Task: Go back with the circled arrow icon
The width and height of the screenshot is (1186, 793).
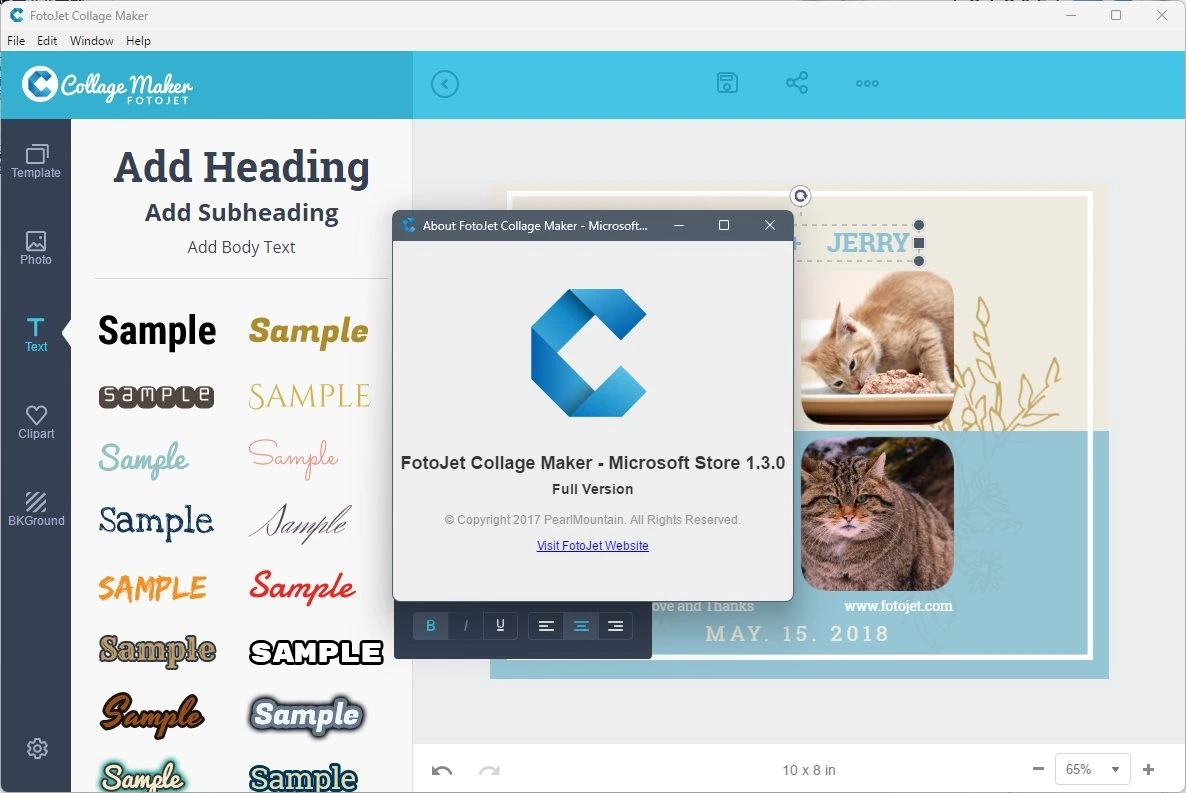Action: click(x=445, y=84)
